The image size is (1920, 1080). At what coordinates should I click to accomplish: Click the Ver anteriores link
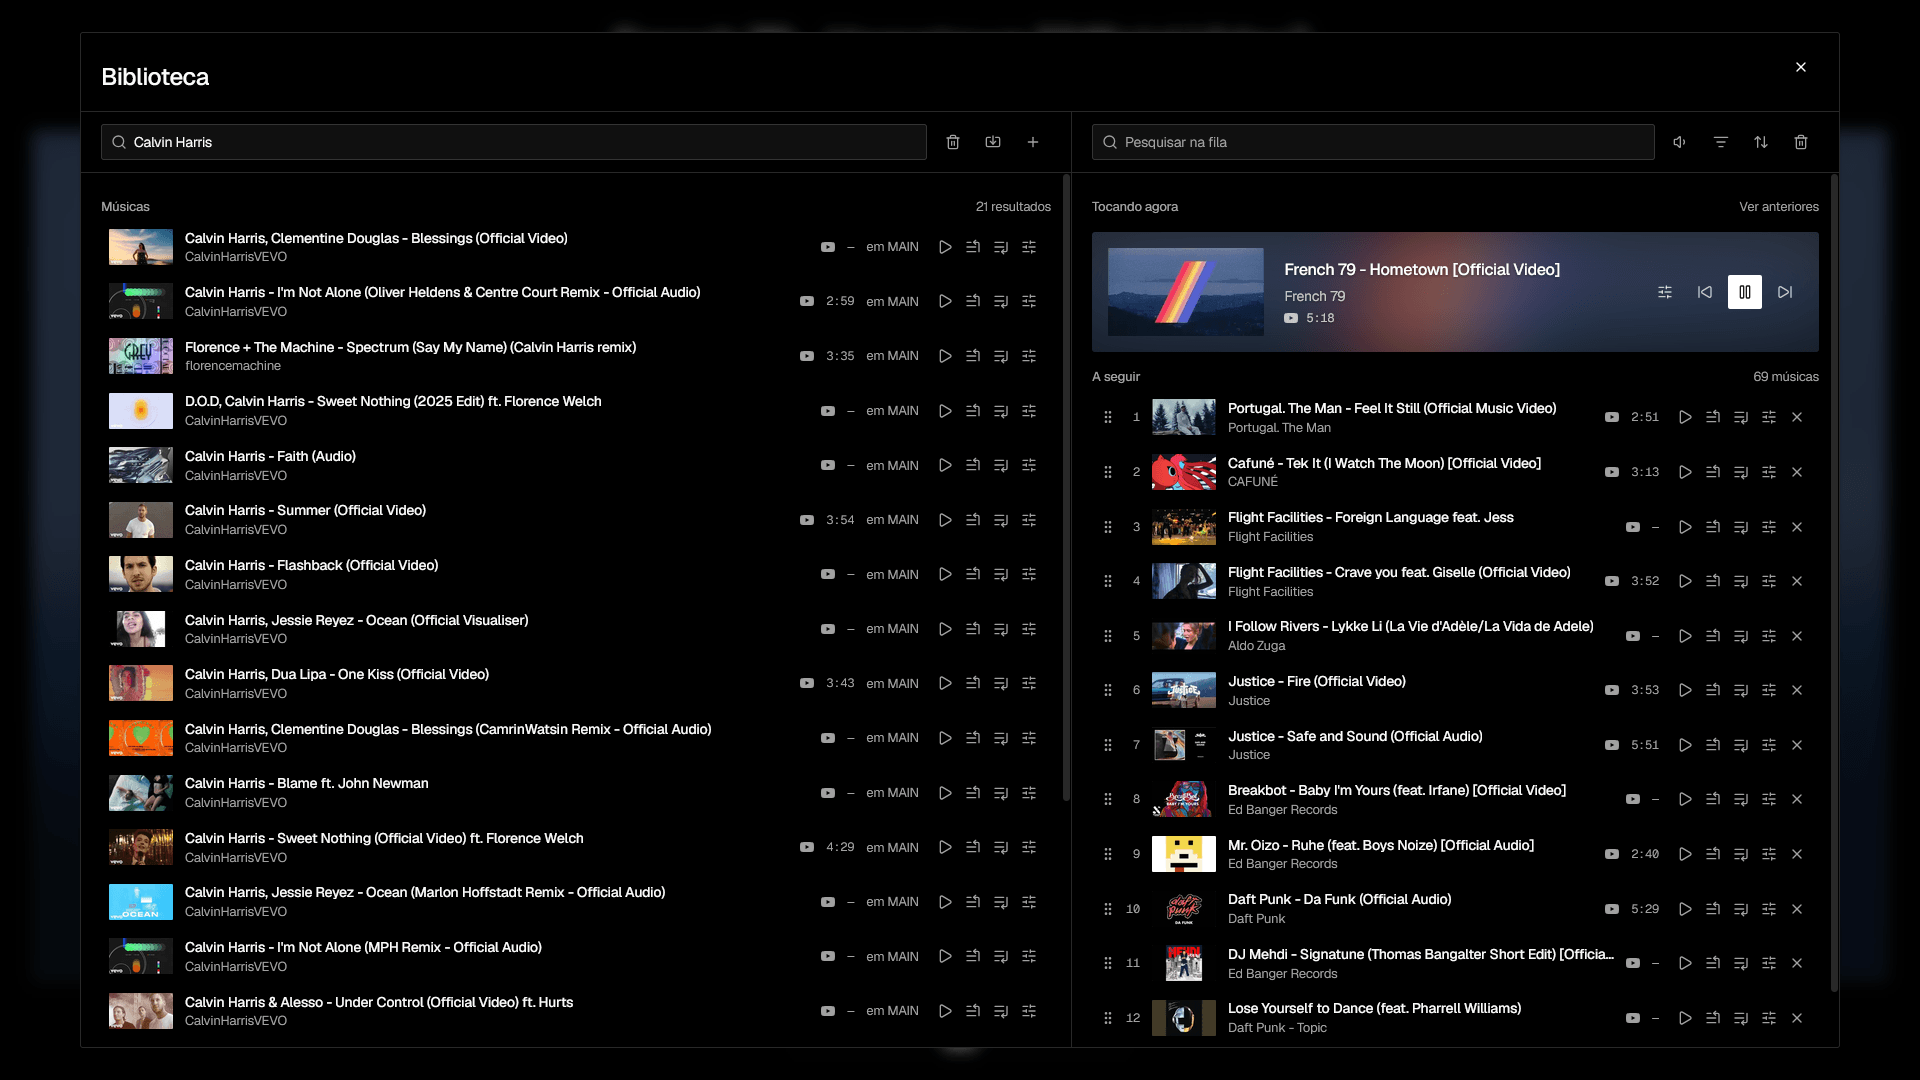coord(1779,207)
